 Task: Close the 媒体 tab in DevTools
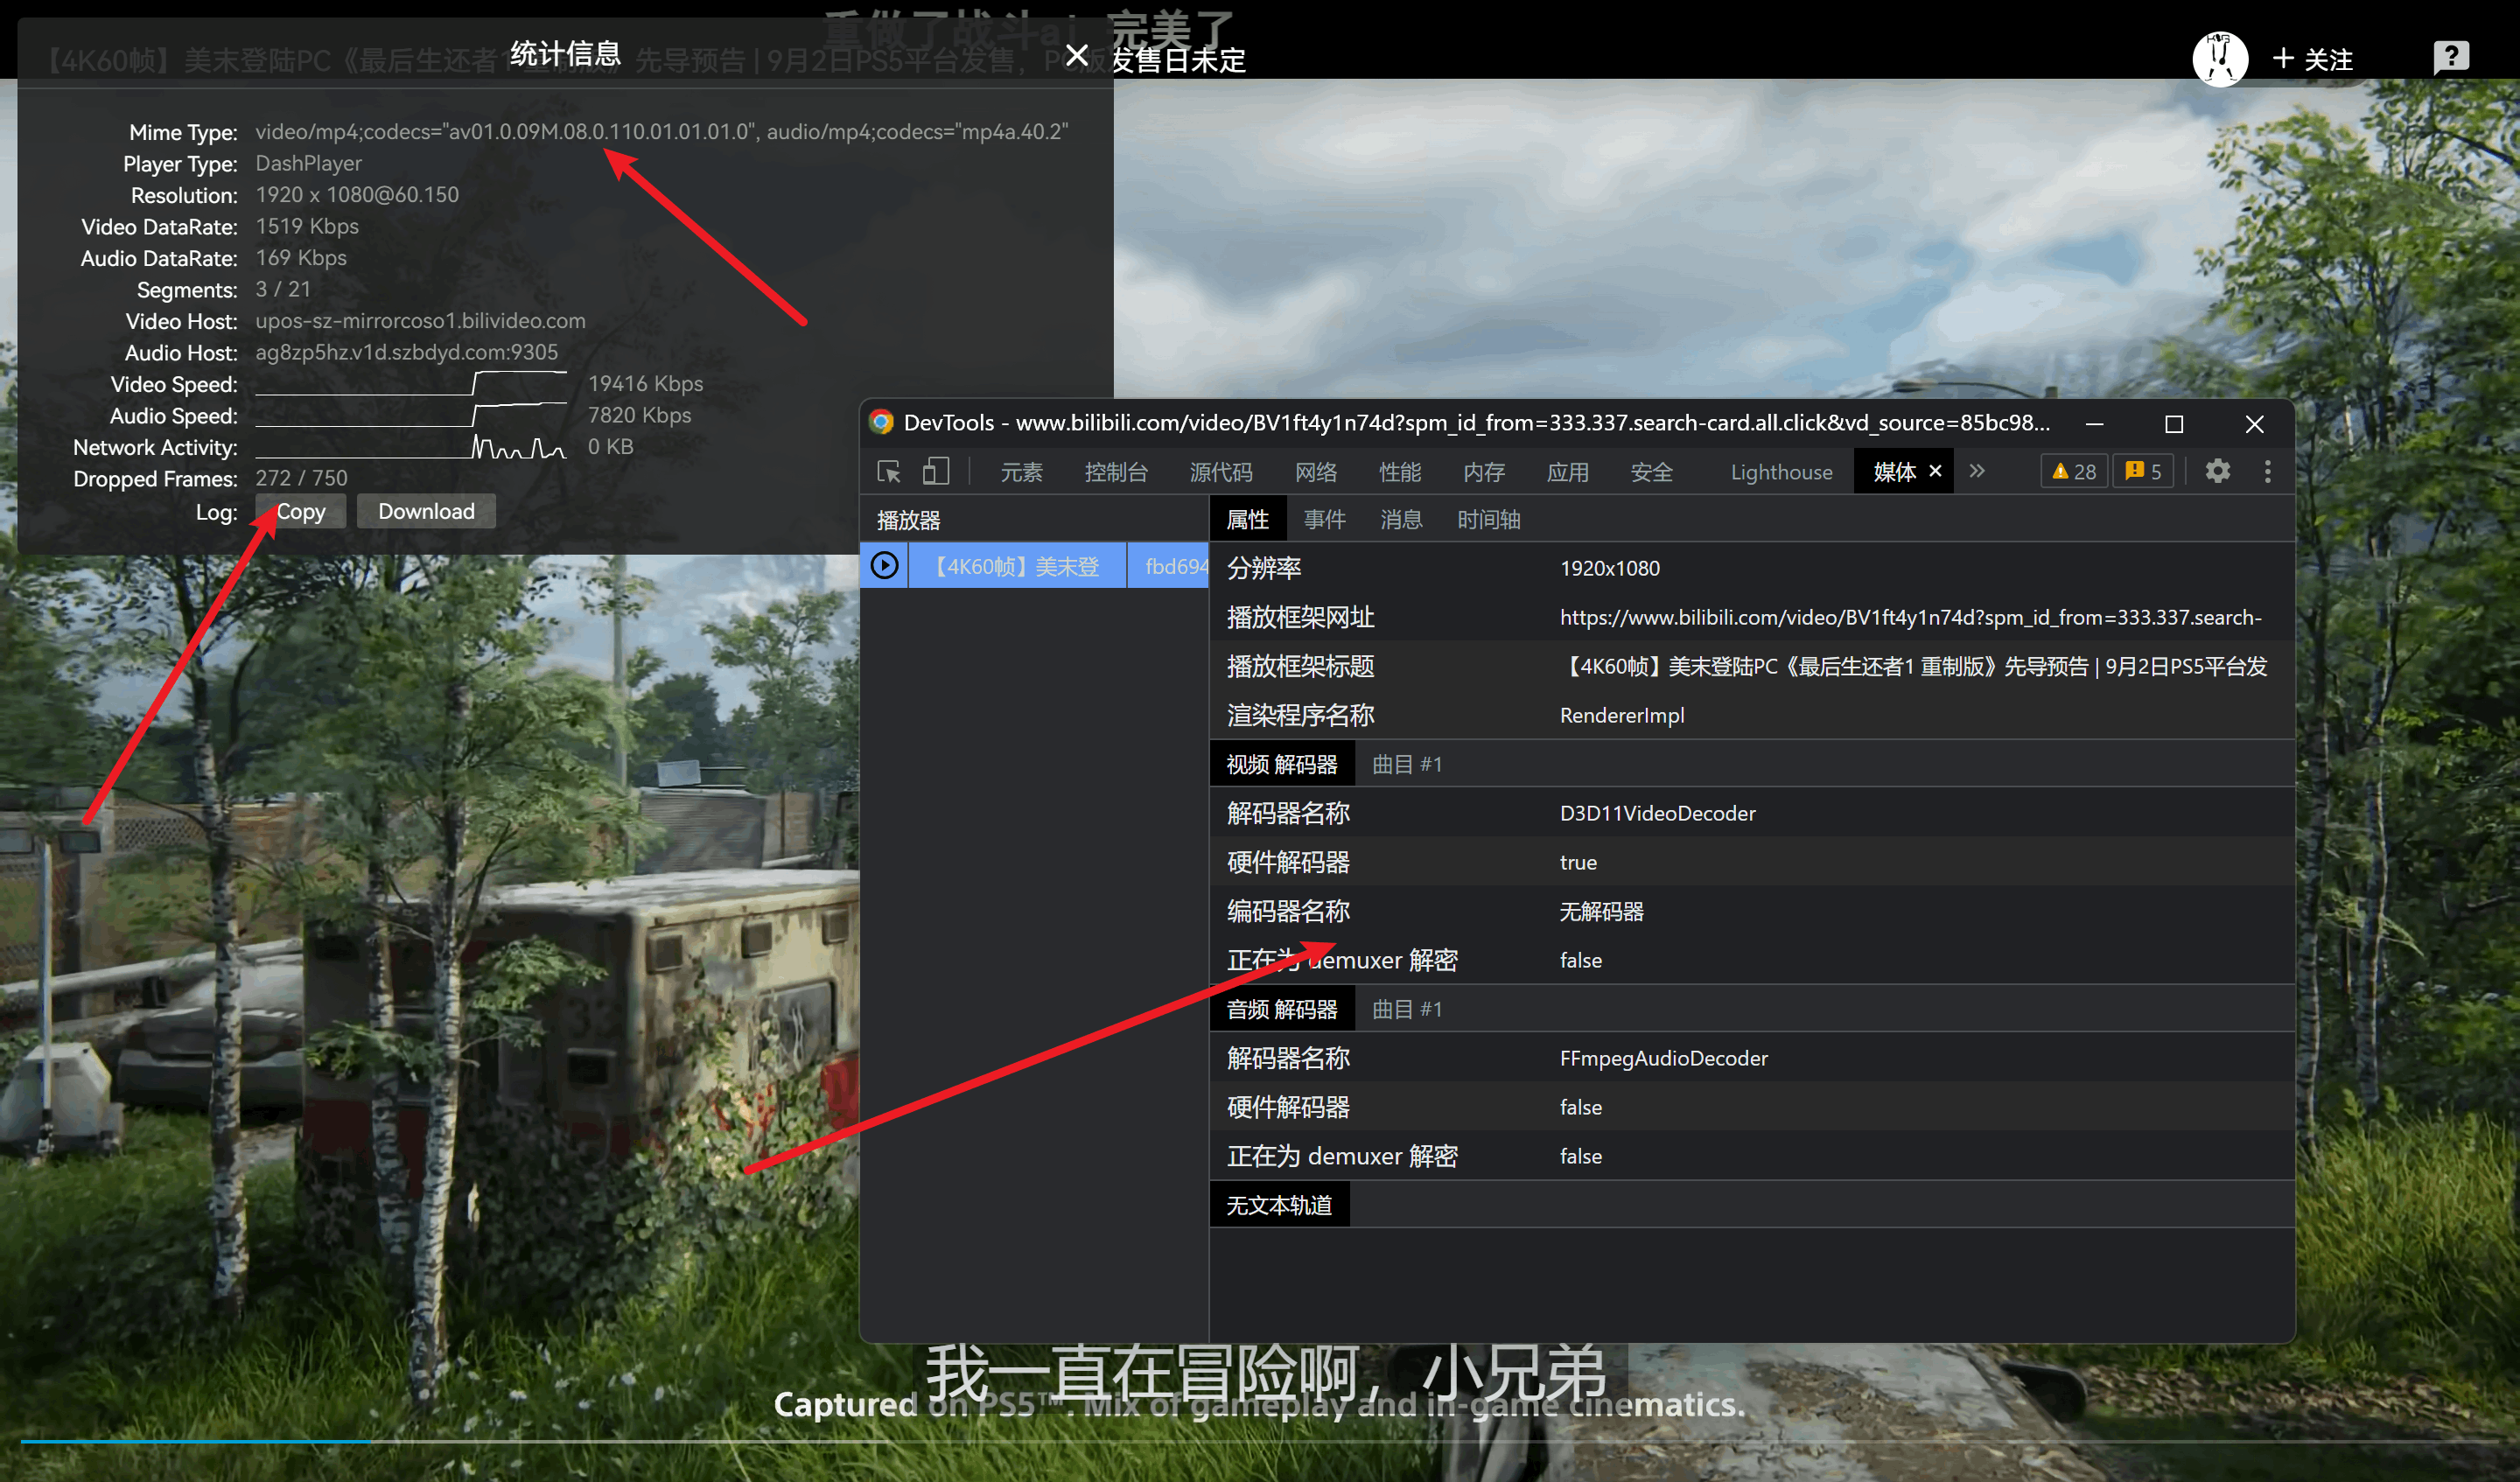(x=1935, y=471)
